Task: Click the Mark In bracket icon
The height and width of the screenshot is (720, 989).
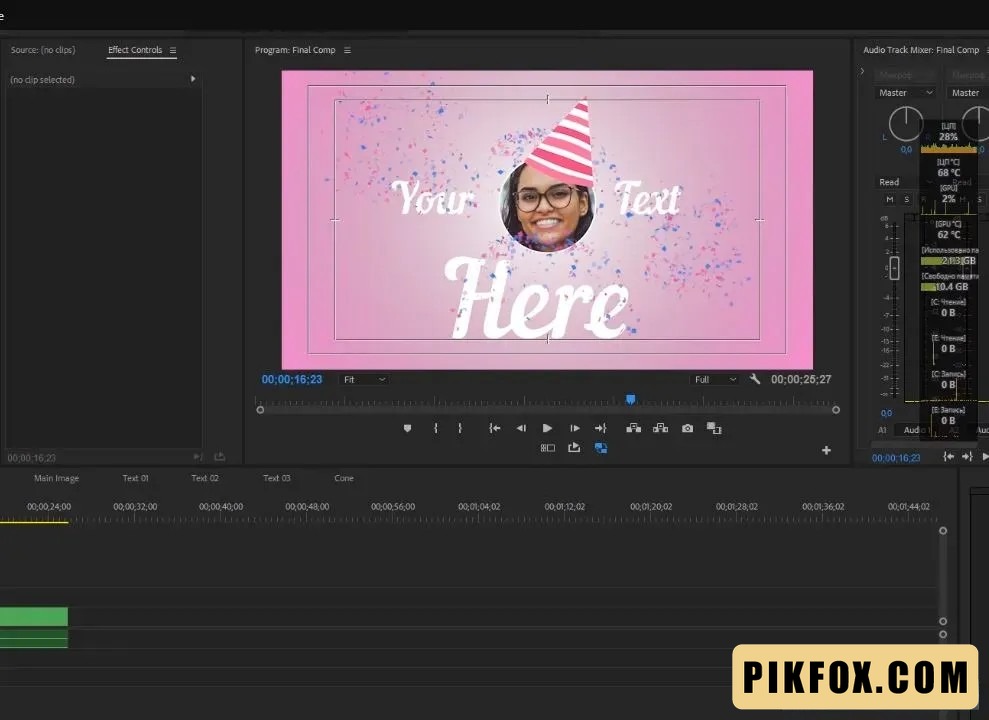Action: point(435,428)
